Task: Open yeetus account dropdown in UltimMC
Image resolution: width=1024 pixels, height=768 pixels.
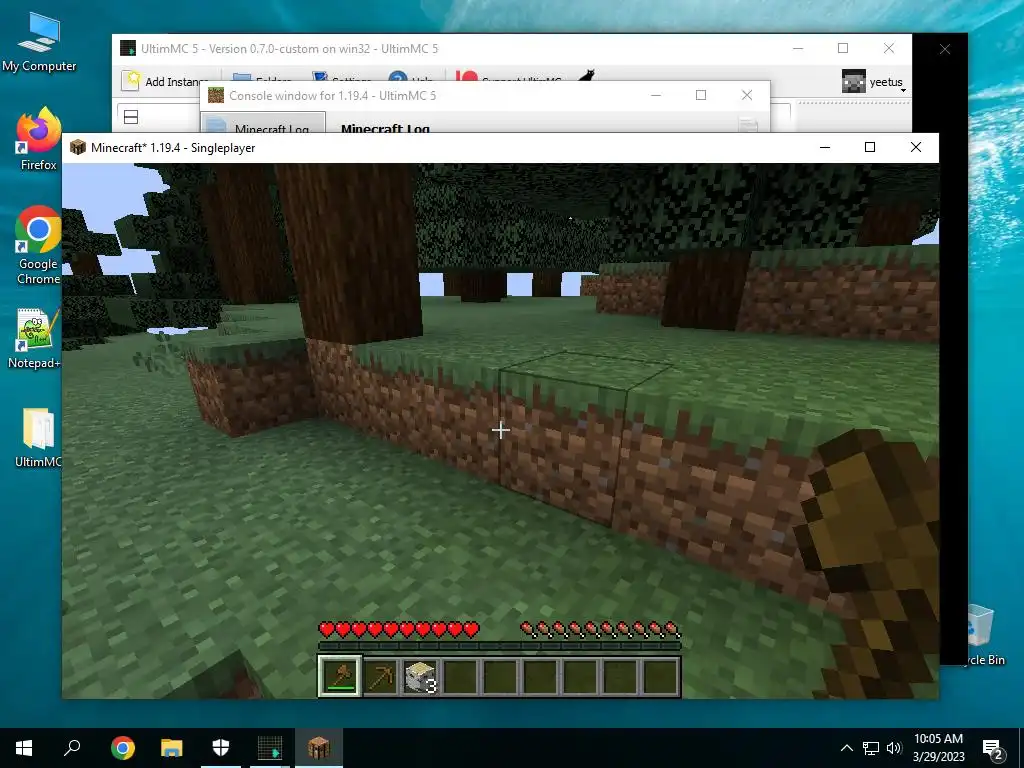Action: 874,82
